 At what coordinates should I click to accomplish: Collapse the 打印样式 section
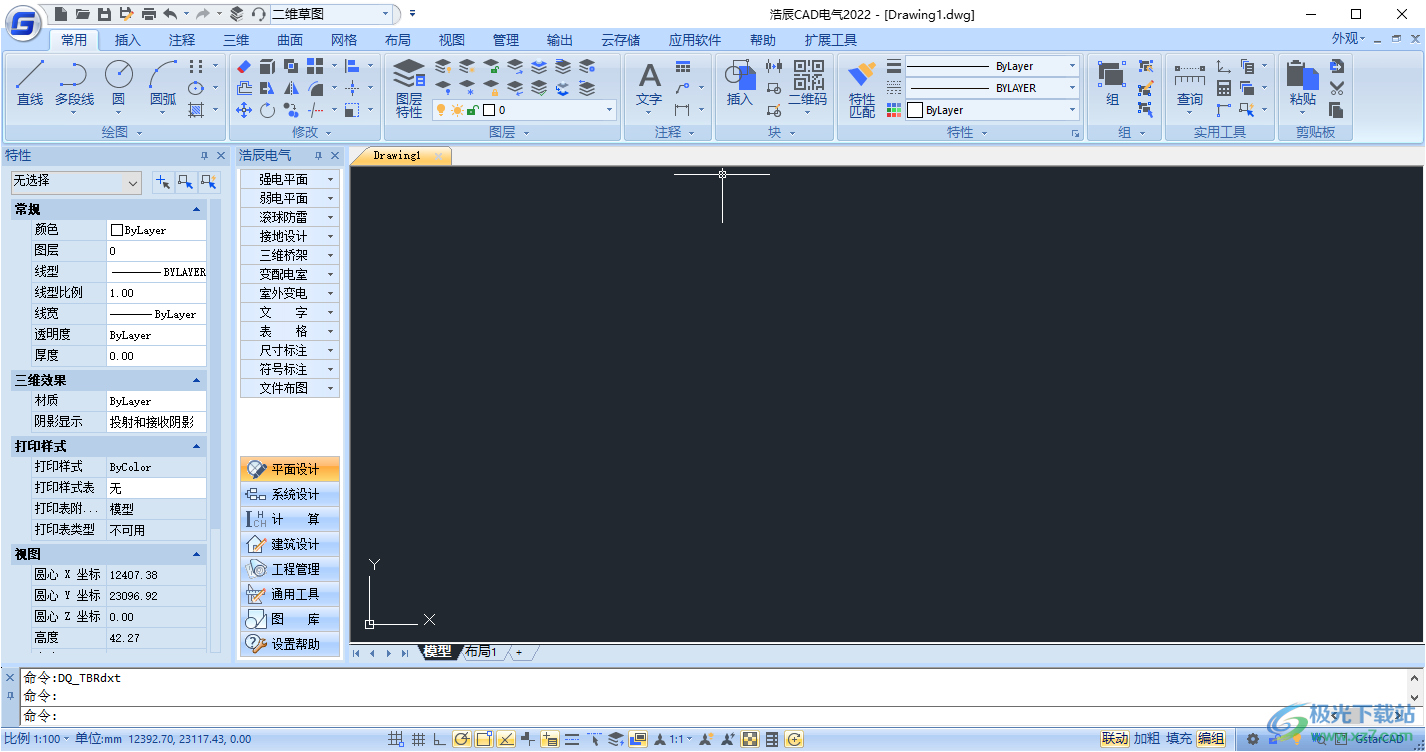point(197,446)
